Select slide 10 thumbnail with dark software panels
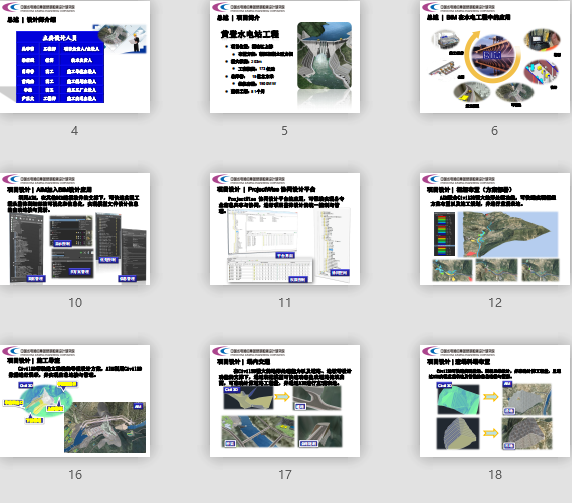The height and width of the screenshot is (503, 572). 75,229
